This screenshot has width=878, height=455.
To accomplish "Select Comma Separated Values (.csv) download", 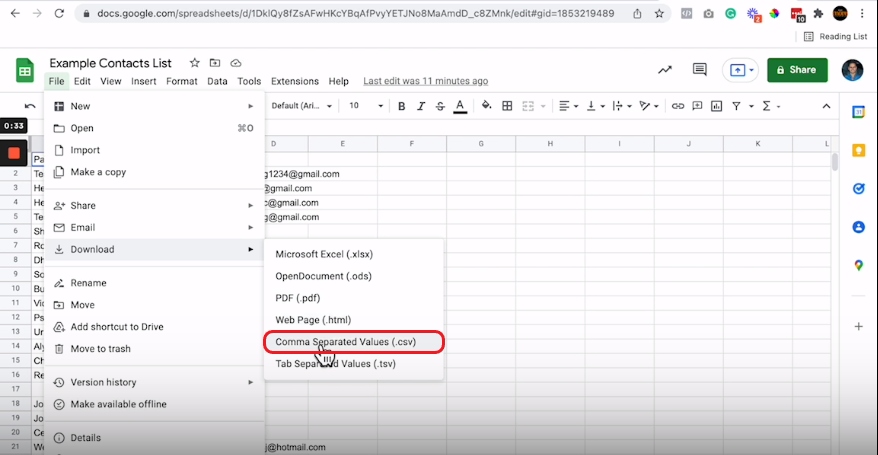I will pos(353,342).
